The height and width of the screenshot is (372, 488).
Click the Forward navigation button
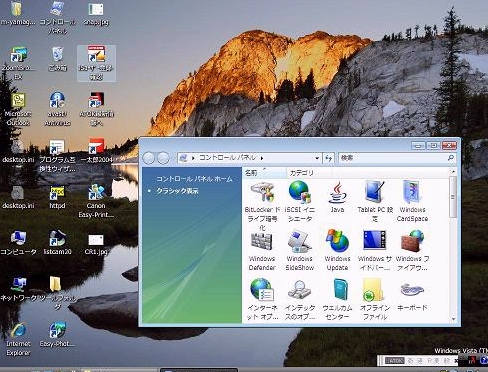click(163, 158)
